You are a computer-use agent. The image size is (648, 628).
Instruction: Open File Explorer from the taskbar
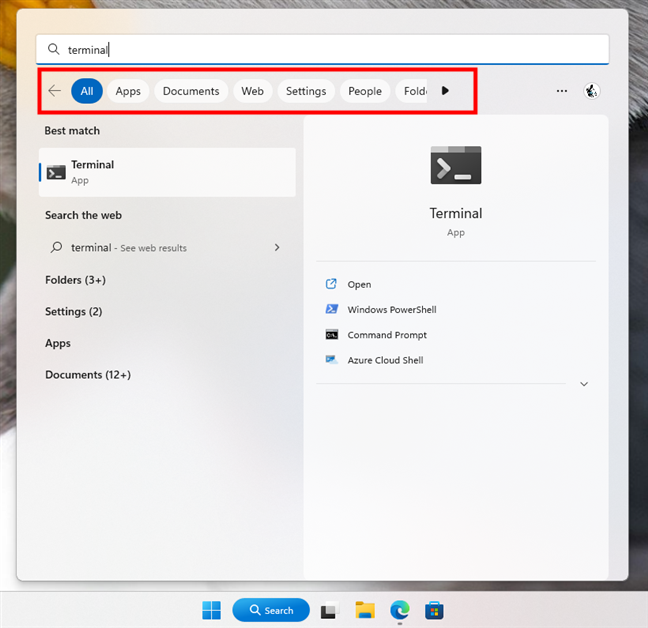point(365,610)
